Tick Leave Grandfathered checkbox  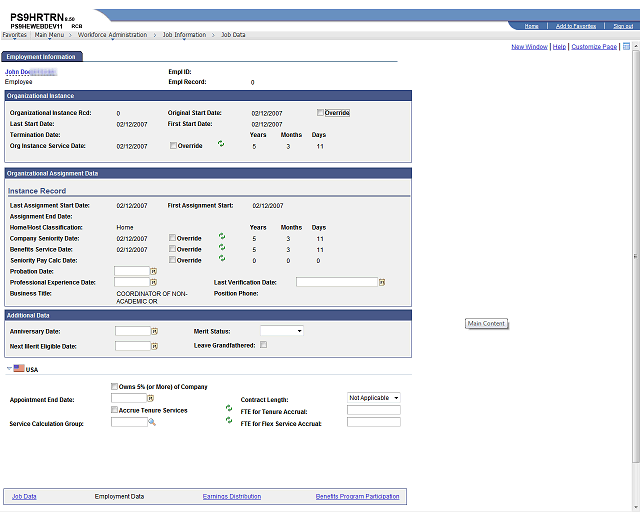click(264, 345)
